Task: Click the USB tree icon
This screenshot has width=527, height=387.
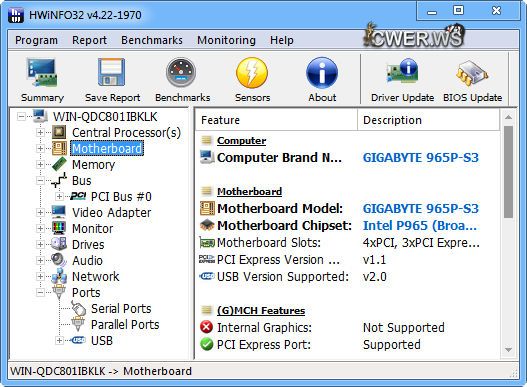Action: (x=78, y=340)
